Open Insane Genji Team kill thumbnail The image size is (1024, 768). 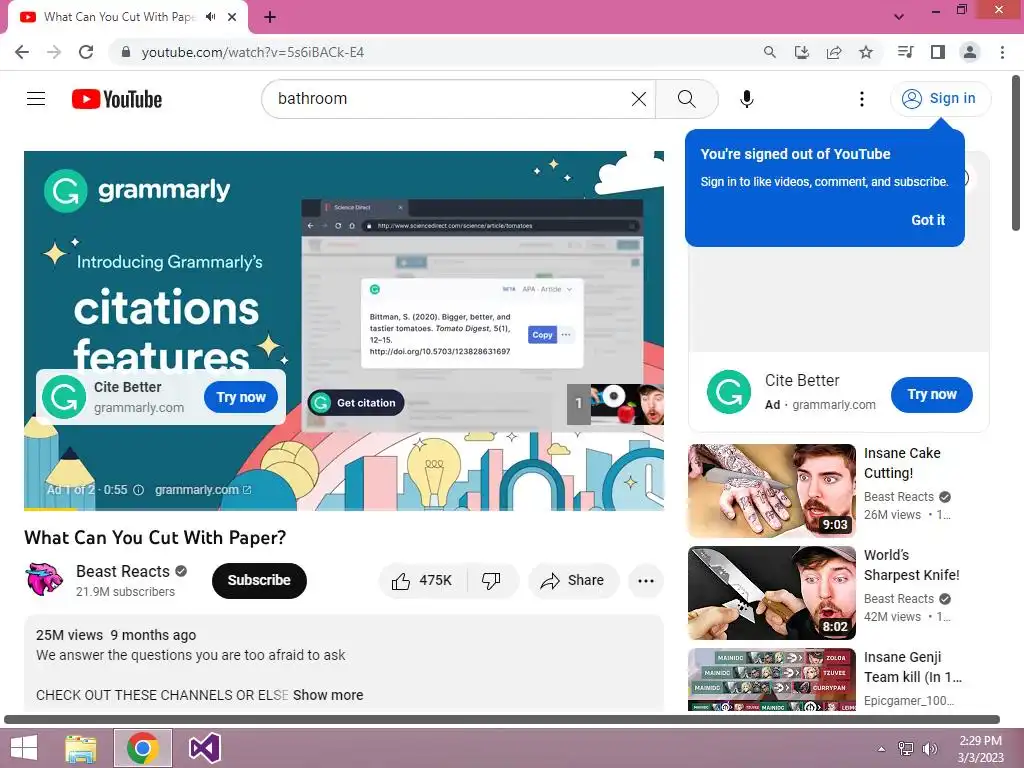pyautogui.click(x=771, y=679)
